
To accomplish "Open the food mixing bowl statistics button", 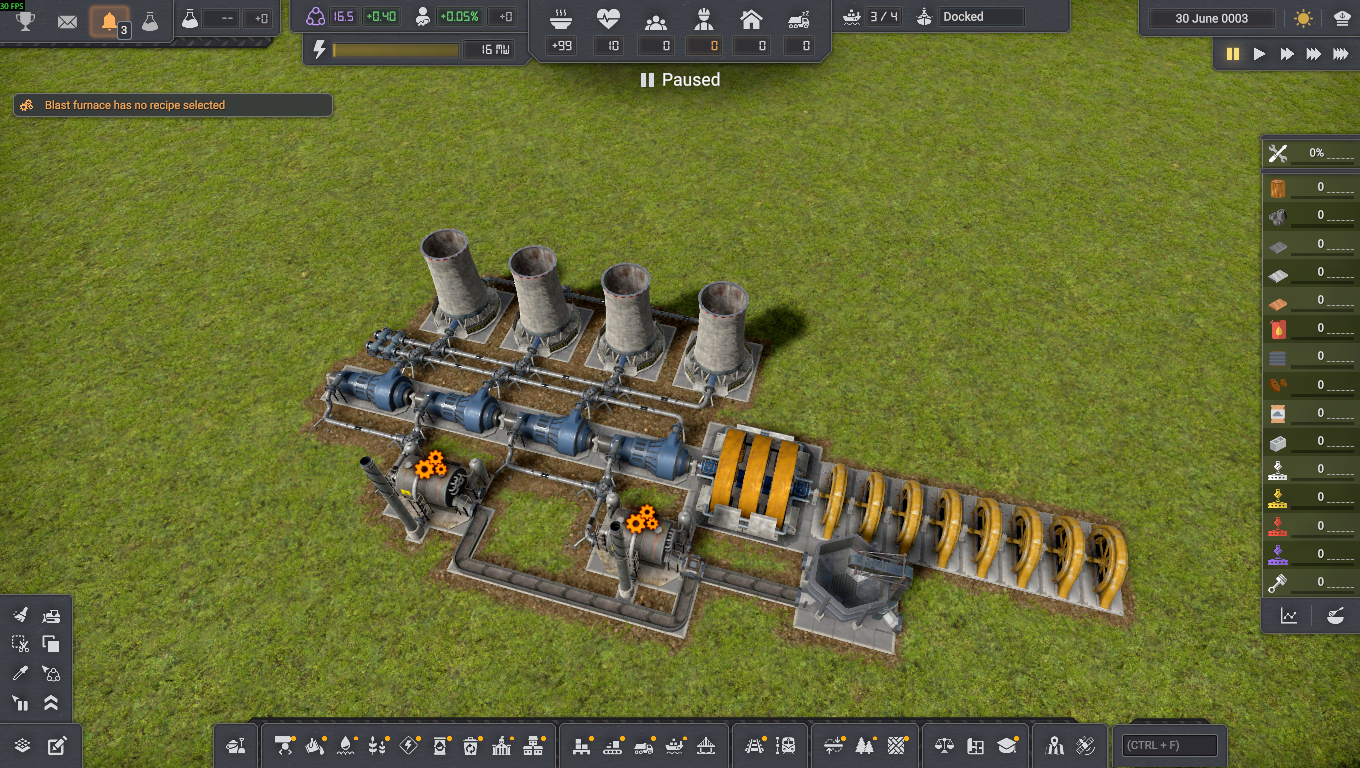I will pyautogui.click(x=1334, y=616).
